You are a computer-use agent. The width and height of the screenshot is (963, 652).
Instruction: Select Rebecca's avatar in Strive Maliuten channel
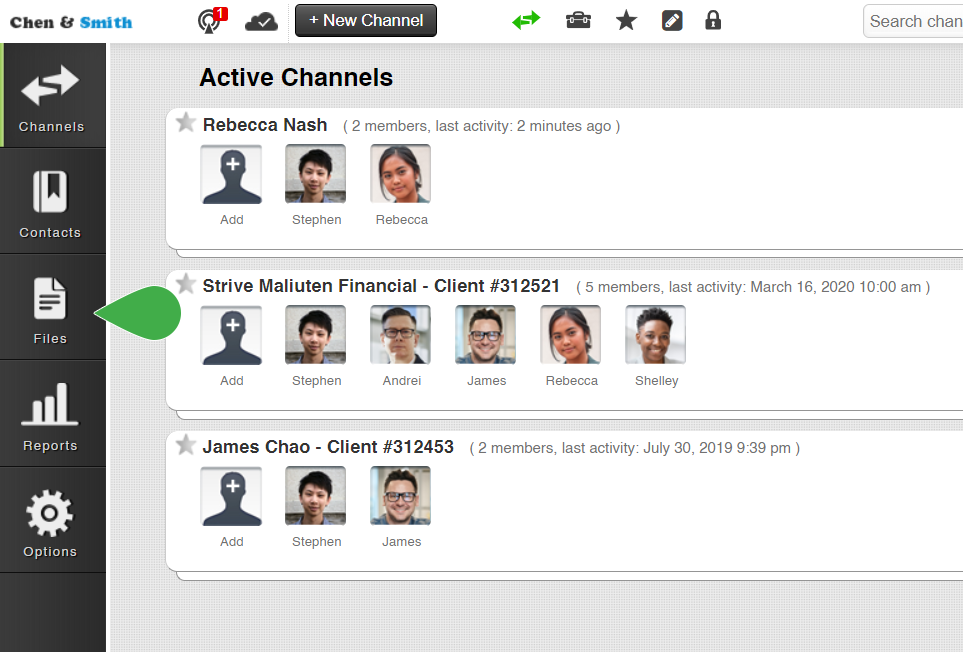click(x=571, y=335)
